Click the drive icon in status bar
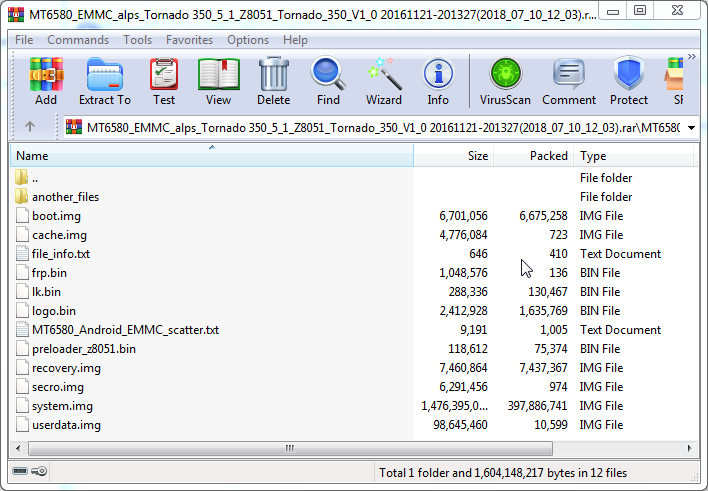 [20, 471]
